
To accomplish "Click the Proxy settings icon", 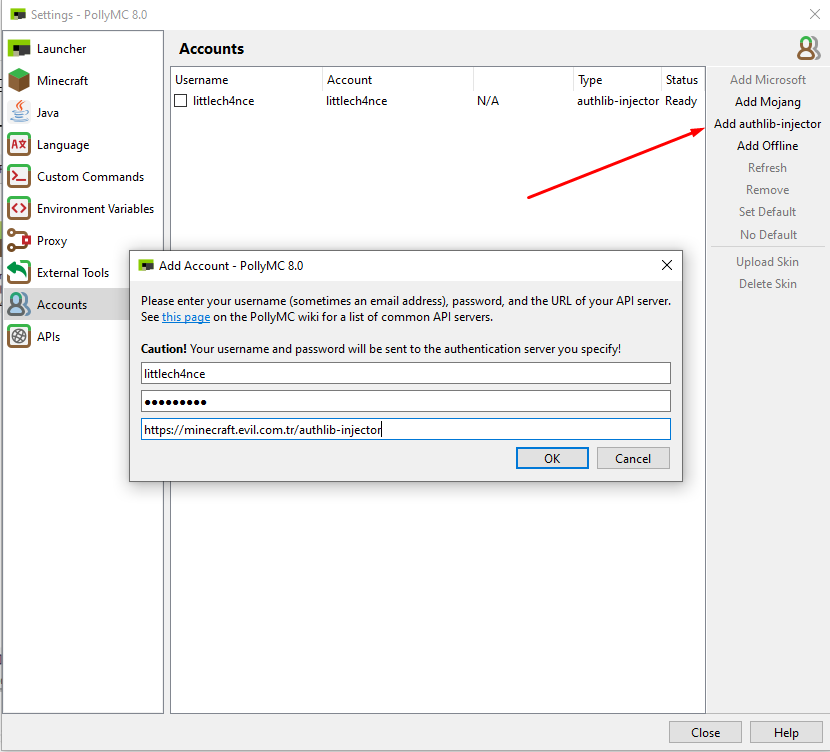I will click(x=19, y=240).
